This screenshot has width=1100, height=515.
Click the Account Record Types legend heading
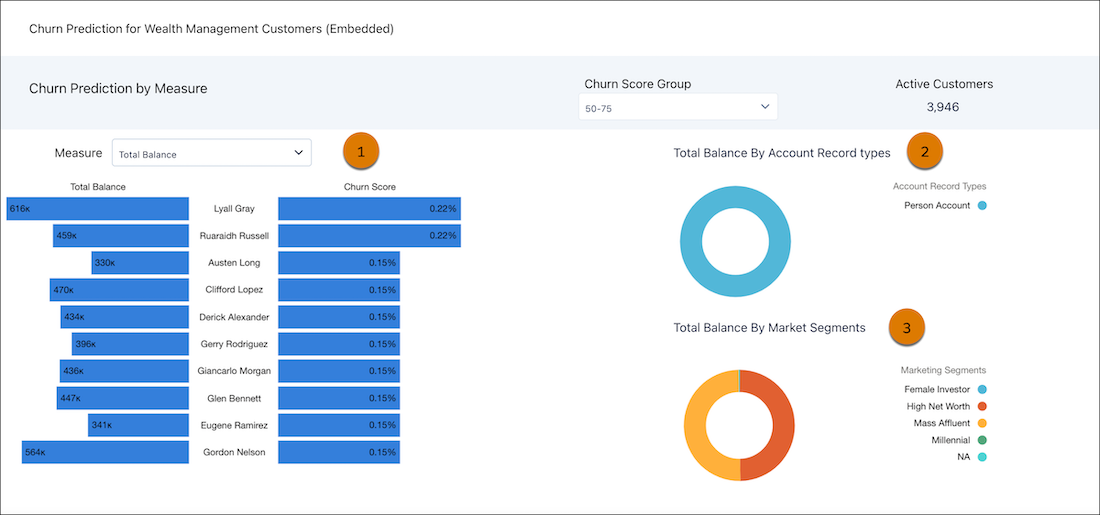pos(939,187)
